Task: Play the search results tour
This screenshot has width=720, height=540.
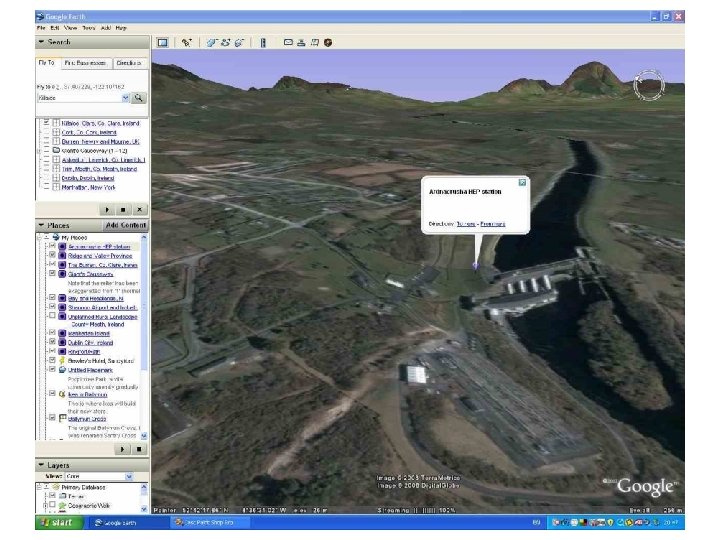Action: (107, 209)
